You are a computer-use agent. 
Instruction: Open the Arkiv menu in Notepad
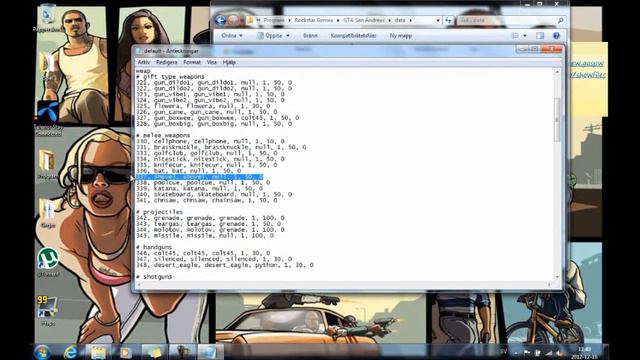(144, 62)
